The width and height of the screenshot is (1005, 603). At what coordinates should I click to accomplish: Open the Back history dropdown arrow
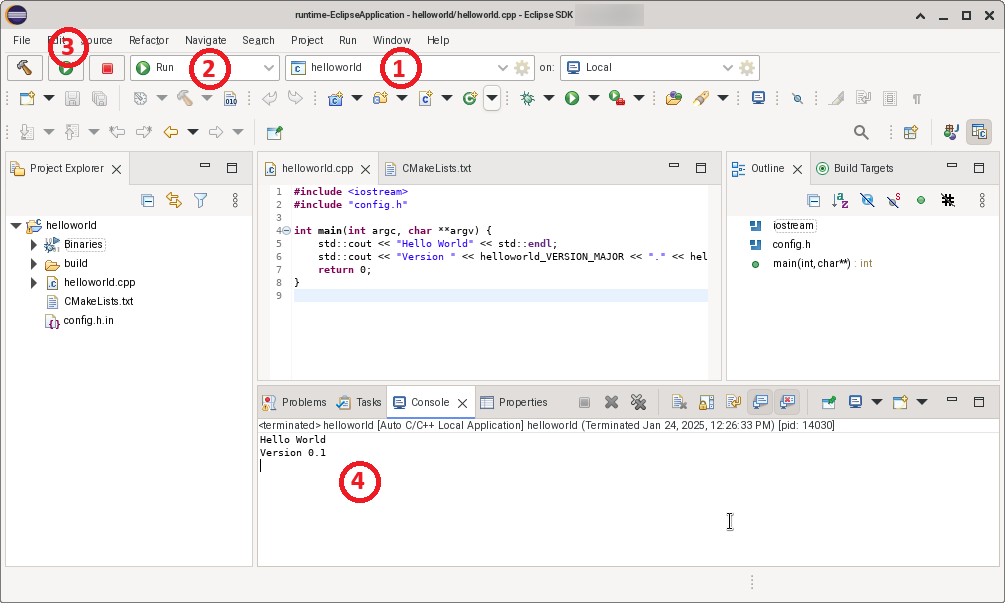tap(193, 132)
